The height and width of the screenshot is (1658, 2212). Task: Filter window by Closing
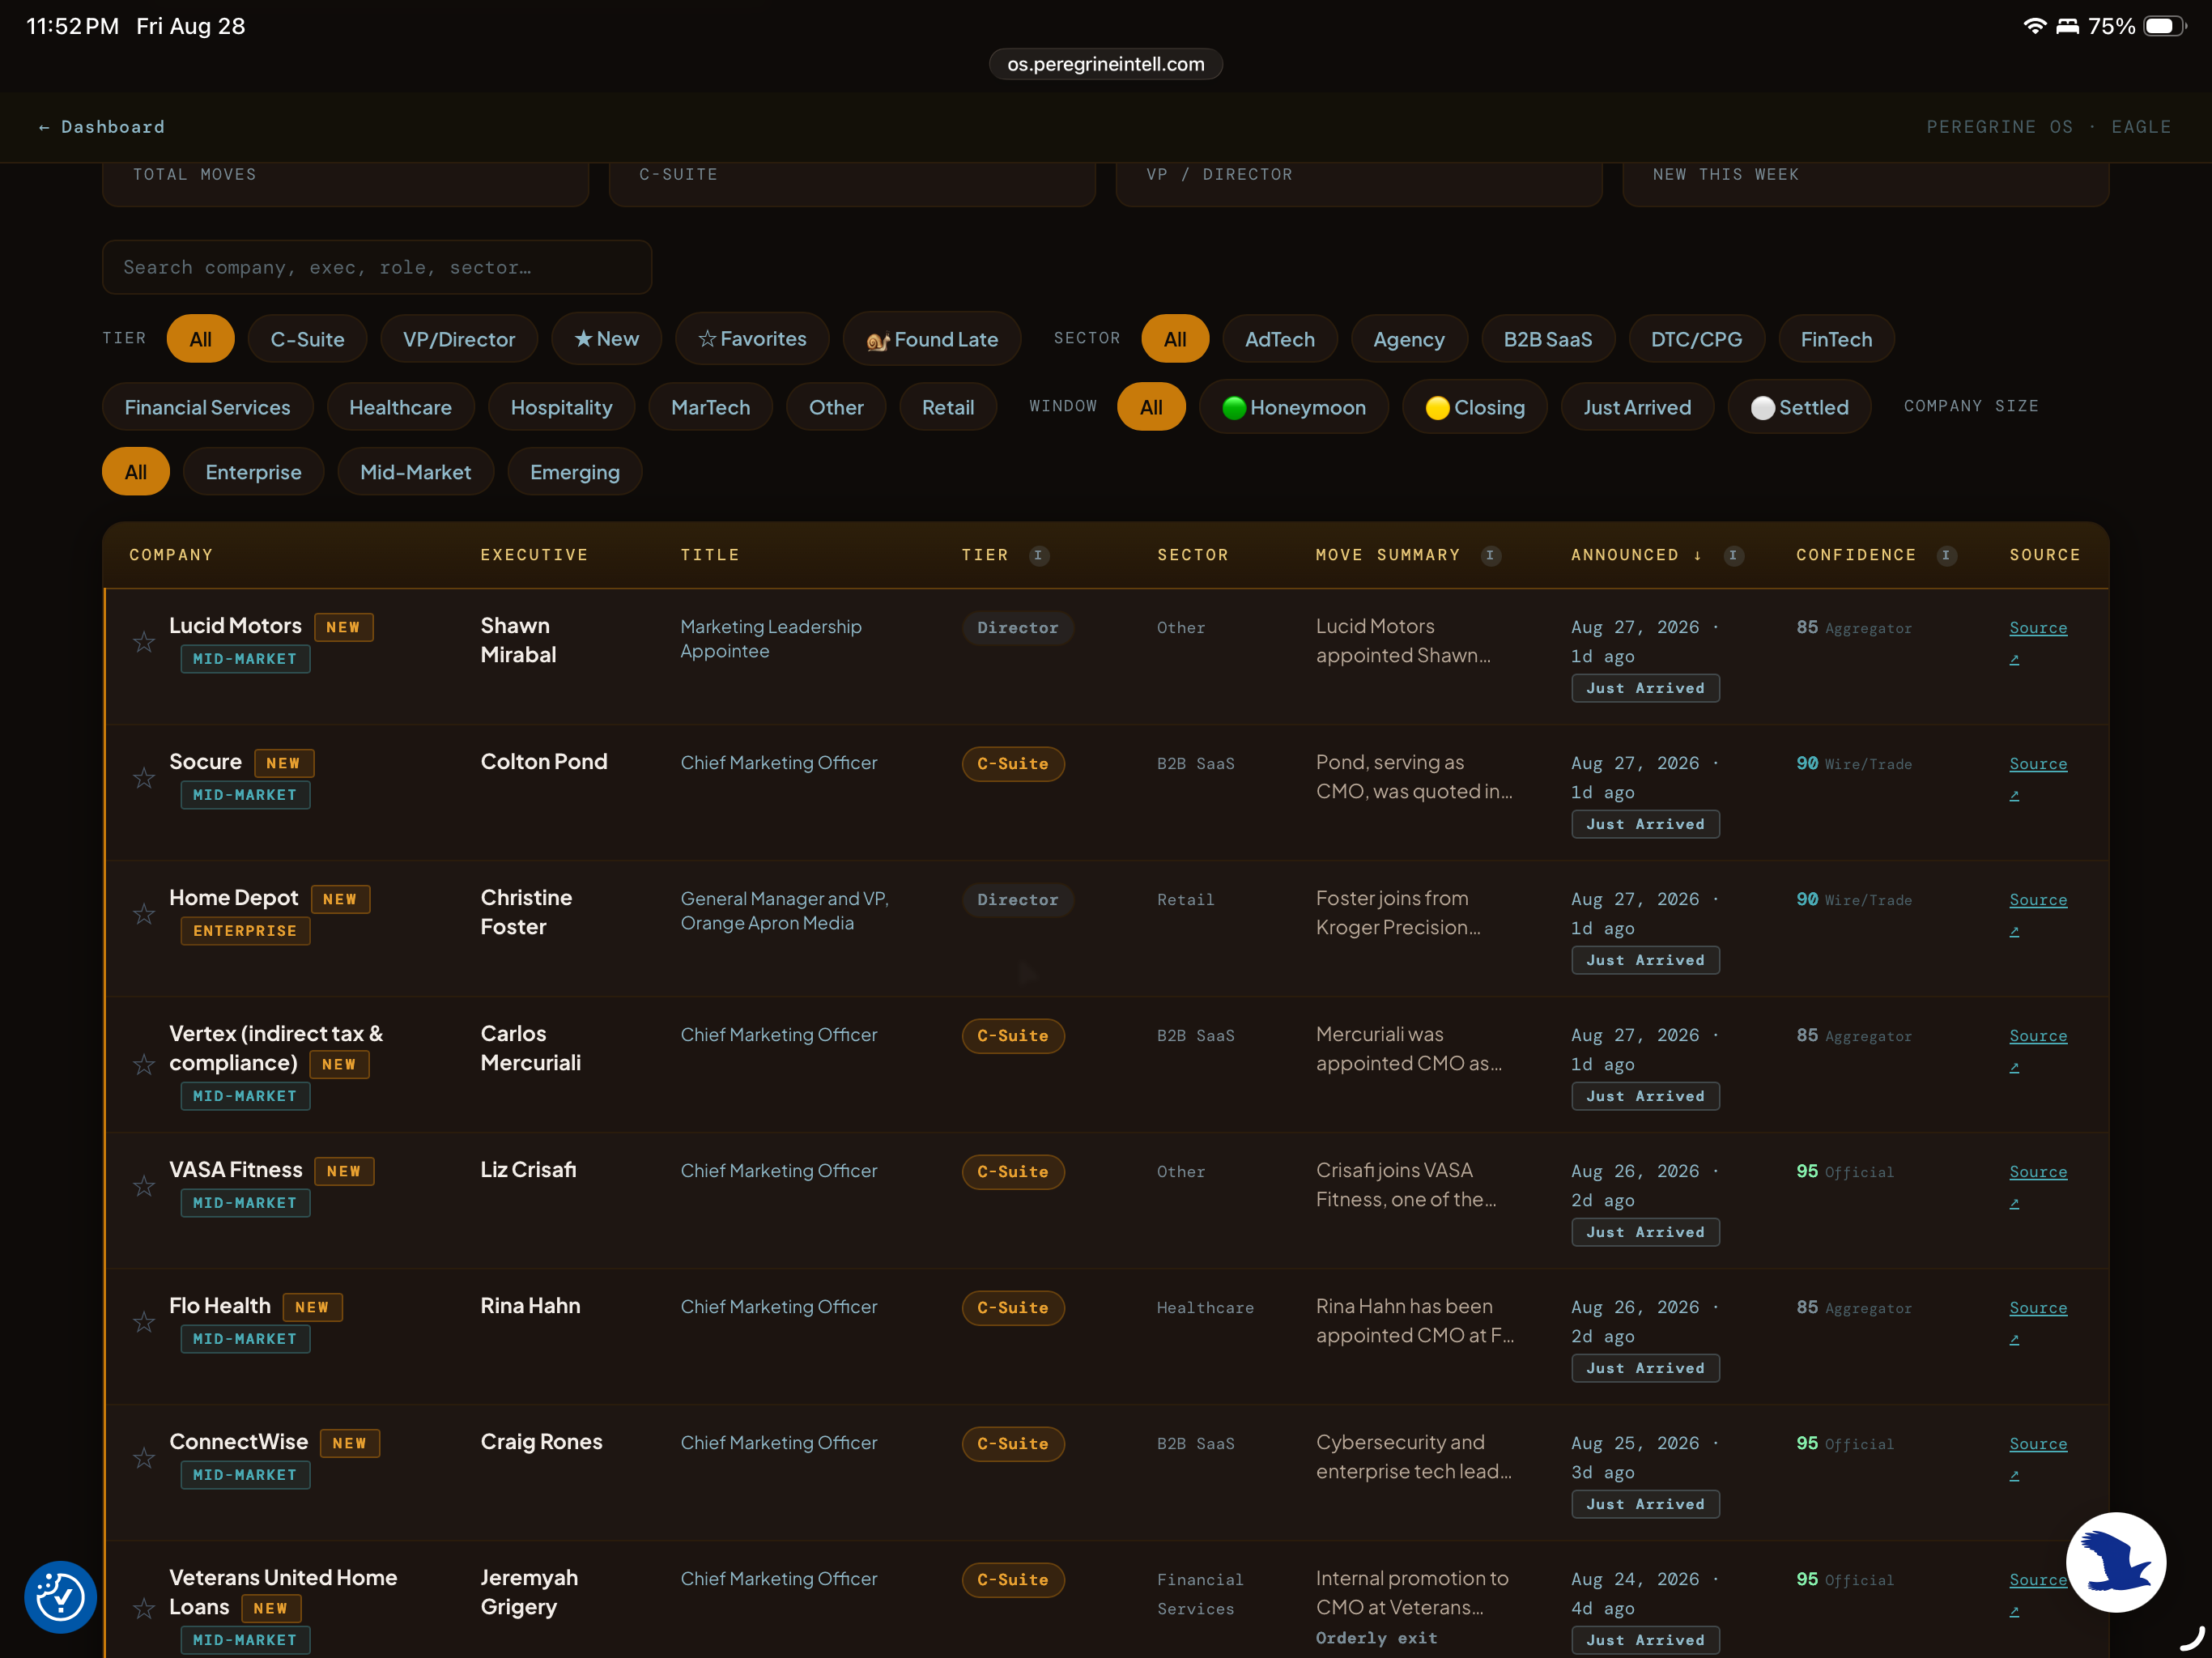[1475, 407]
